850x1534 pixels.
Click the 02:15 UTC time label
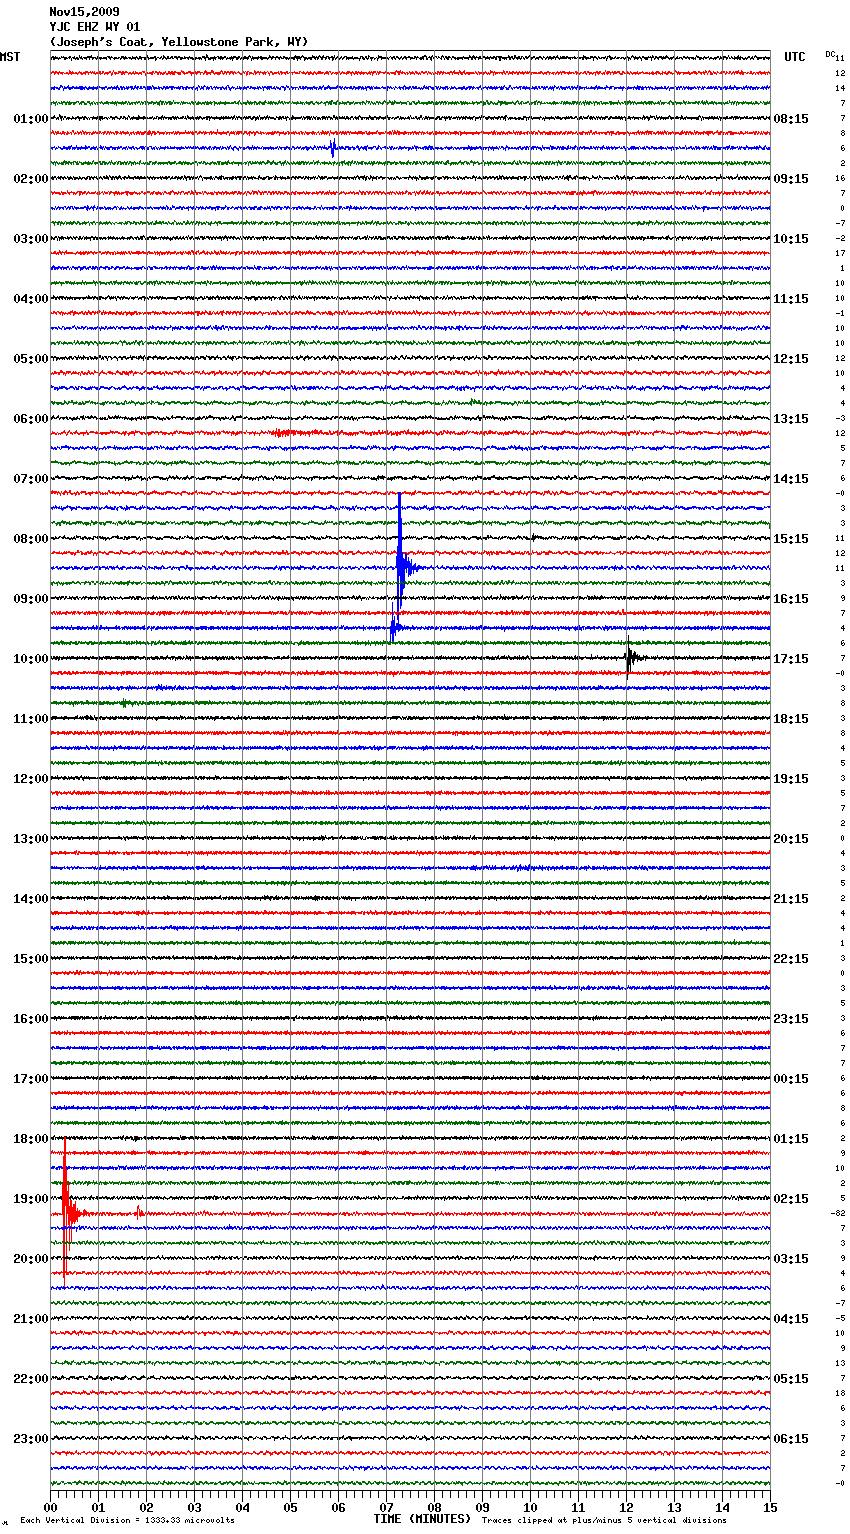(791, 1199)
